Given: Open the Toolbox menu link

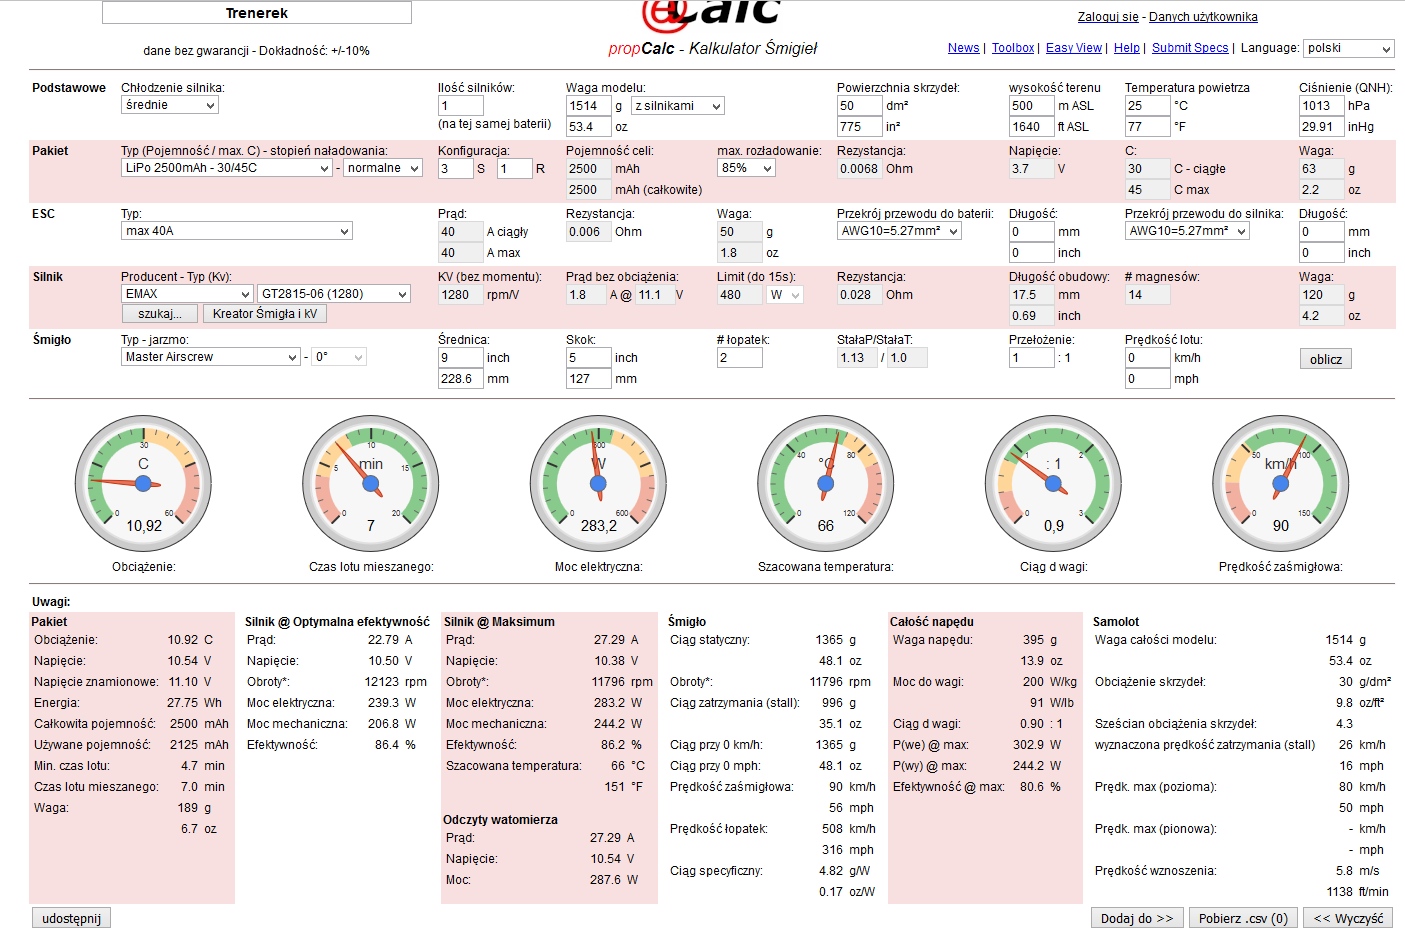Looking at the screenshot, I should click(x=1012, y=48).
